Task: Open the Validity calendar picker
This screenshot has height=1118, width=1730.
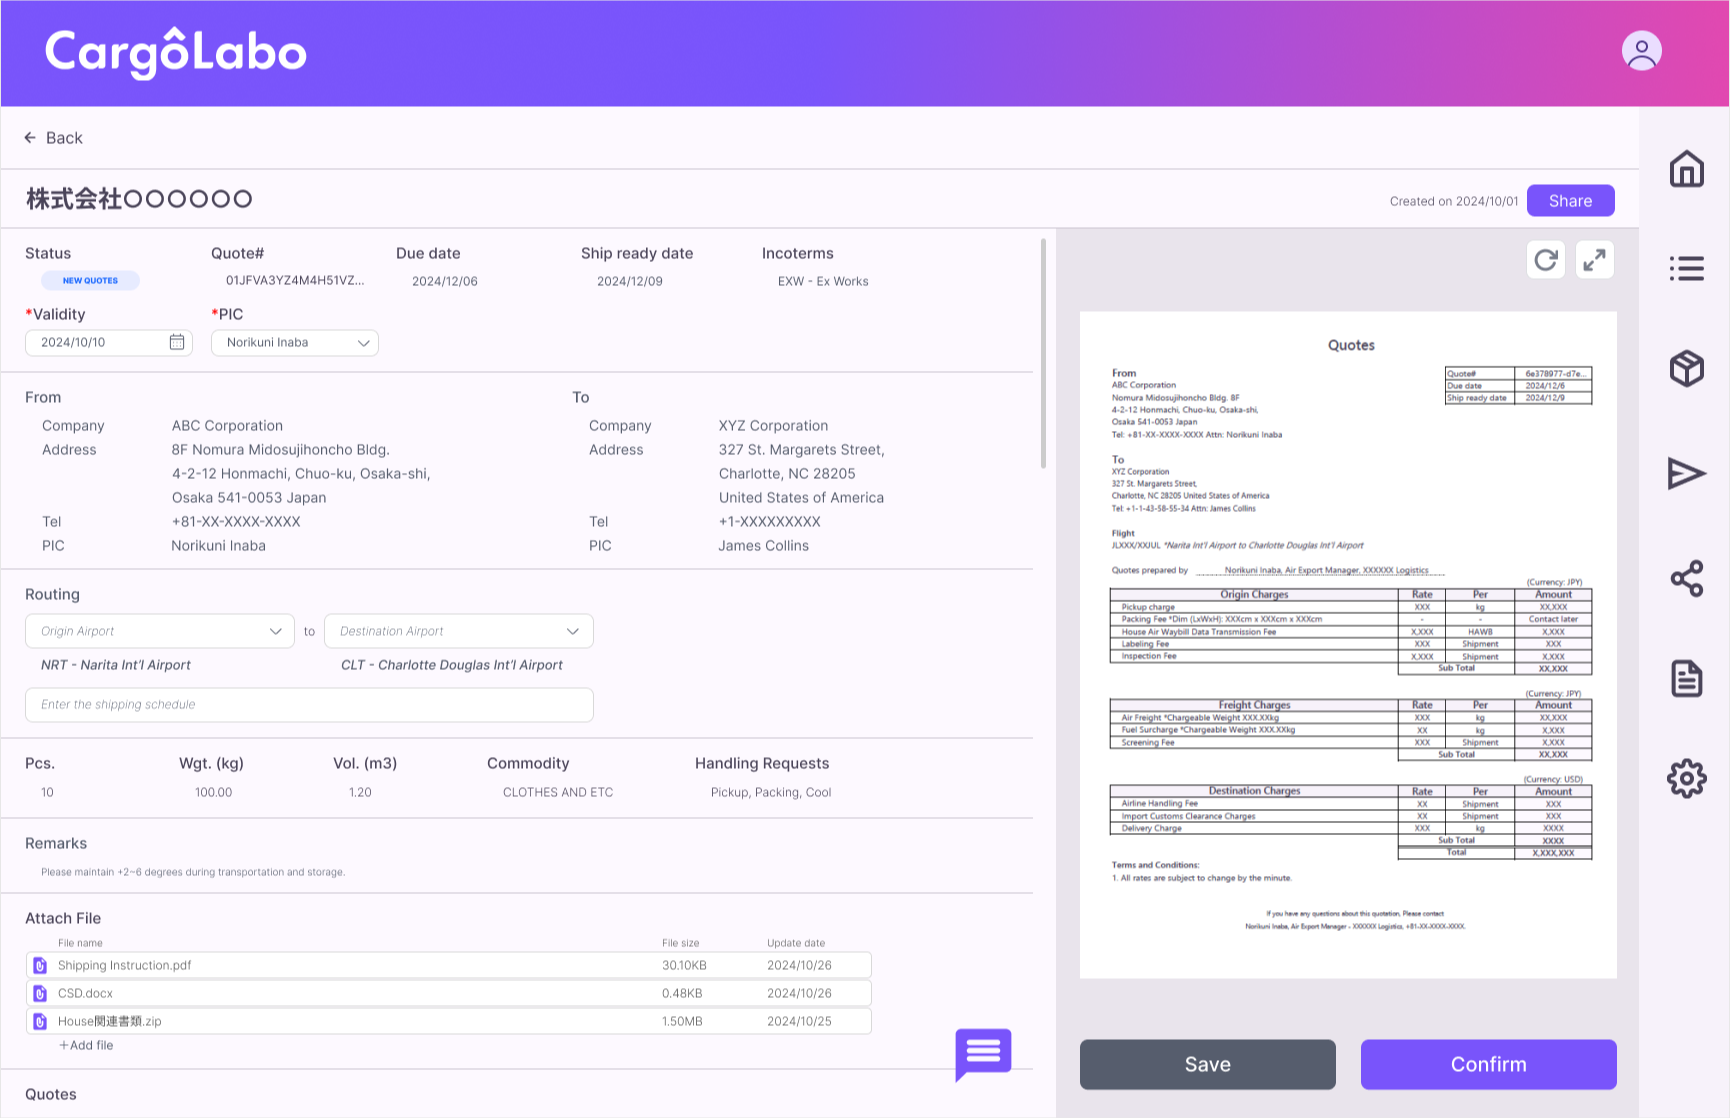Action: click(x=177, y=342)
